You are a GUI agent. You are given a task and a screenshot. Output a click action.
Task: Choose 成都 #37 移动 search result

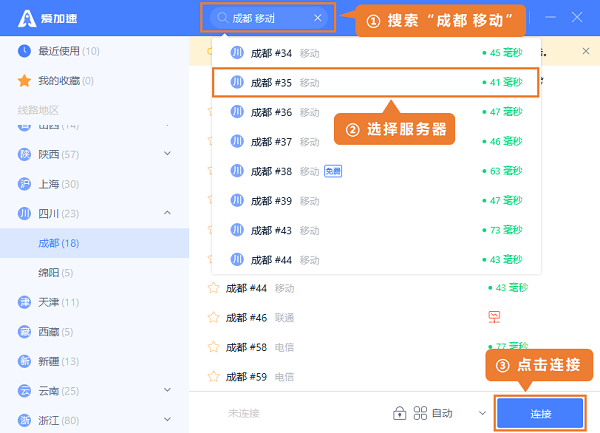[x=376, y=142]
